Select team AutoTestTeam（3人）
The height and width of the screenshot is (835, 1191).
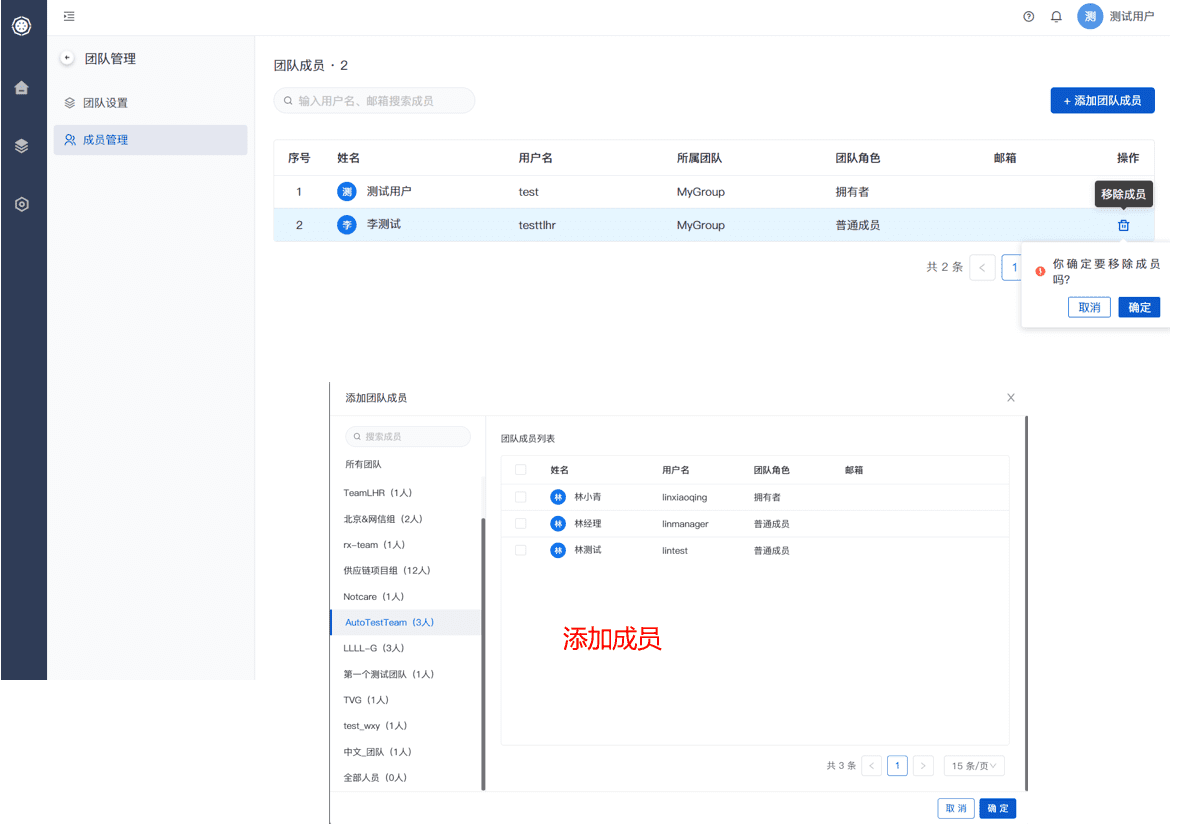click(x=406, y=622)
